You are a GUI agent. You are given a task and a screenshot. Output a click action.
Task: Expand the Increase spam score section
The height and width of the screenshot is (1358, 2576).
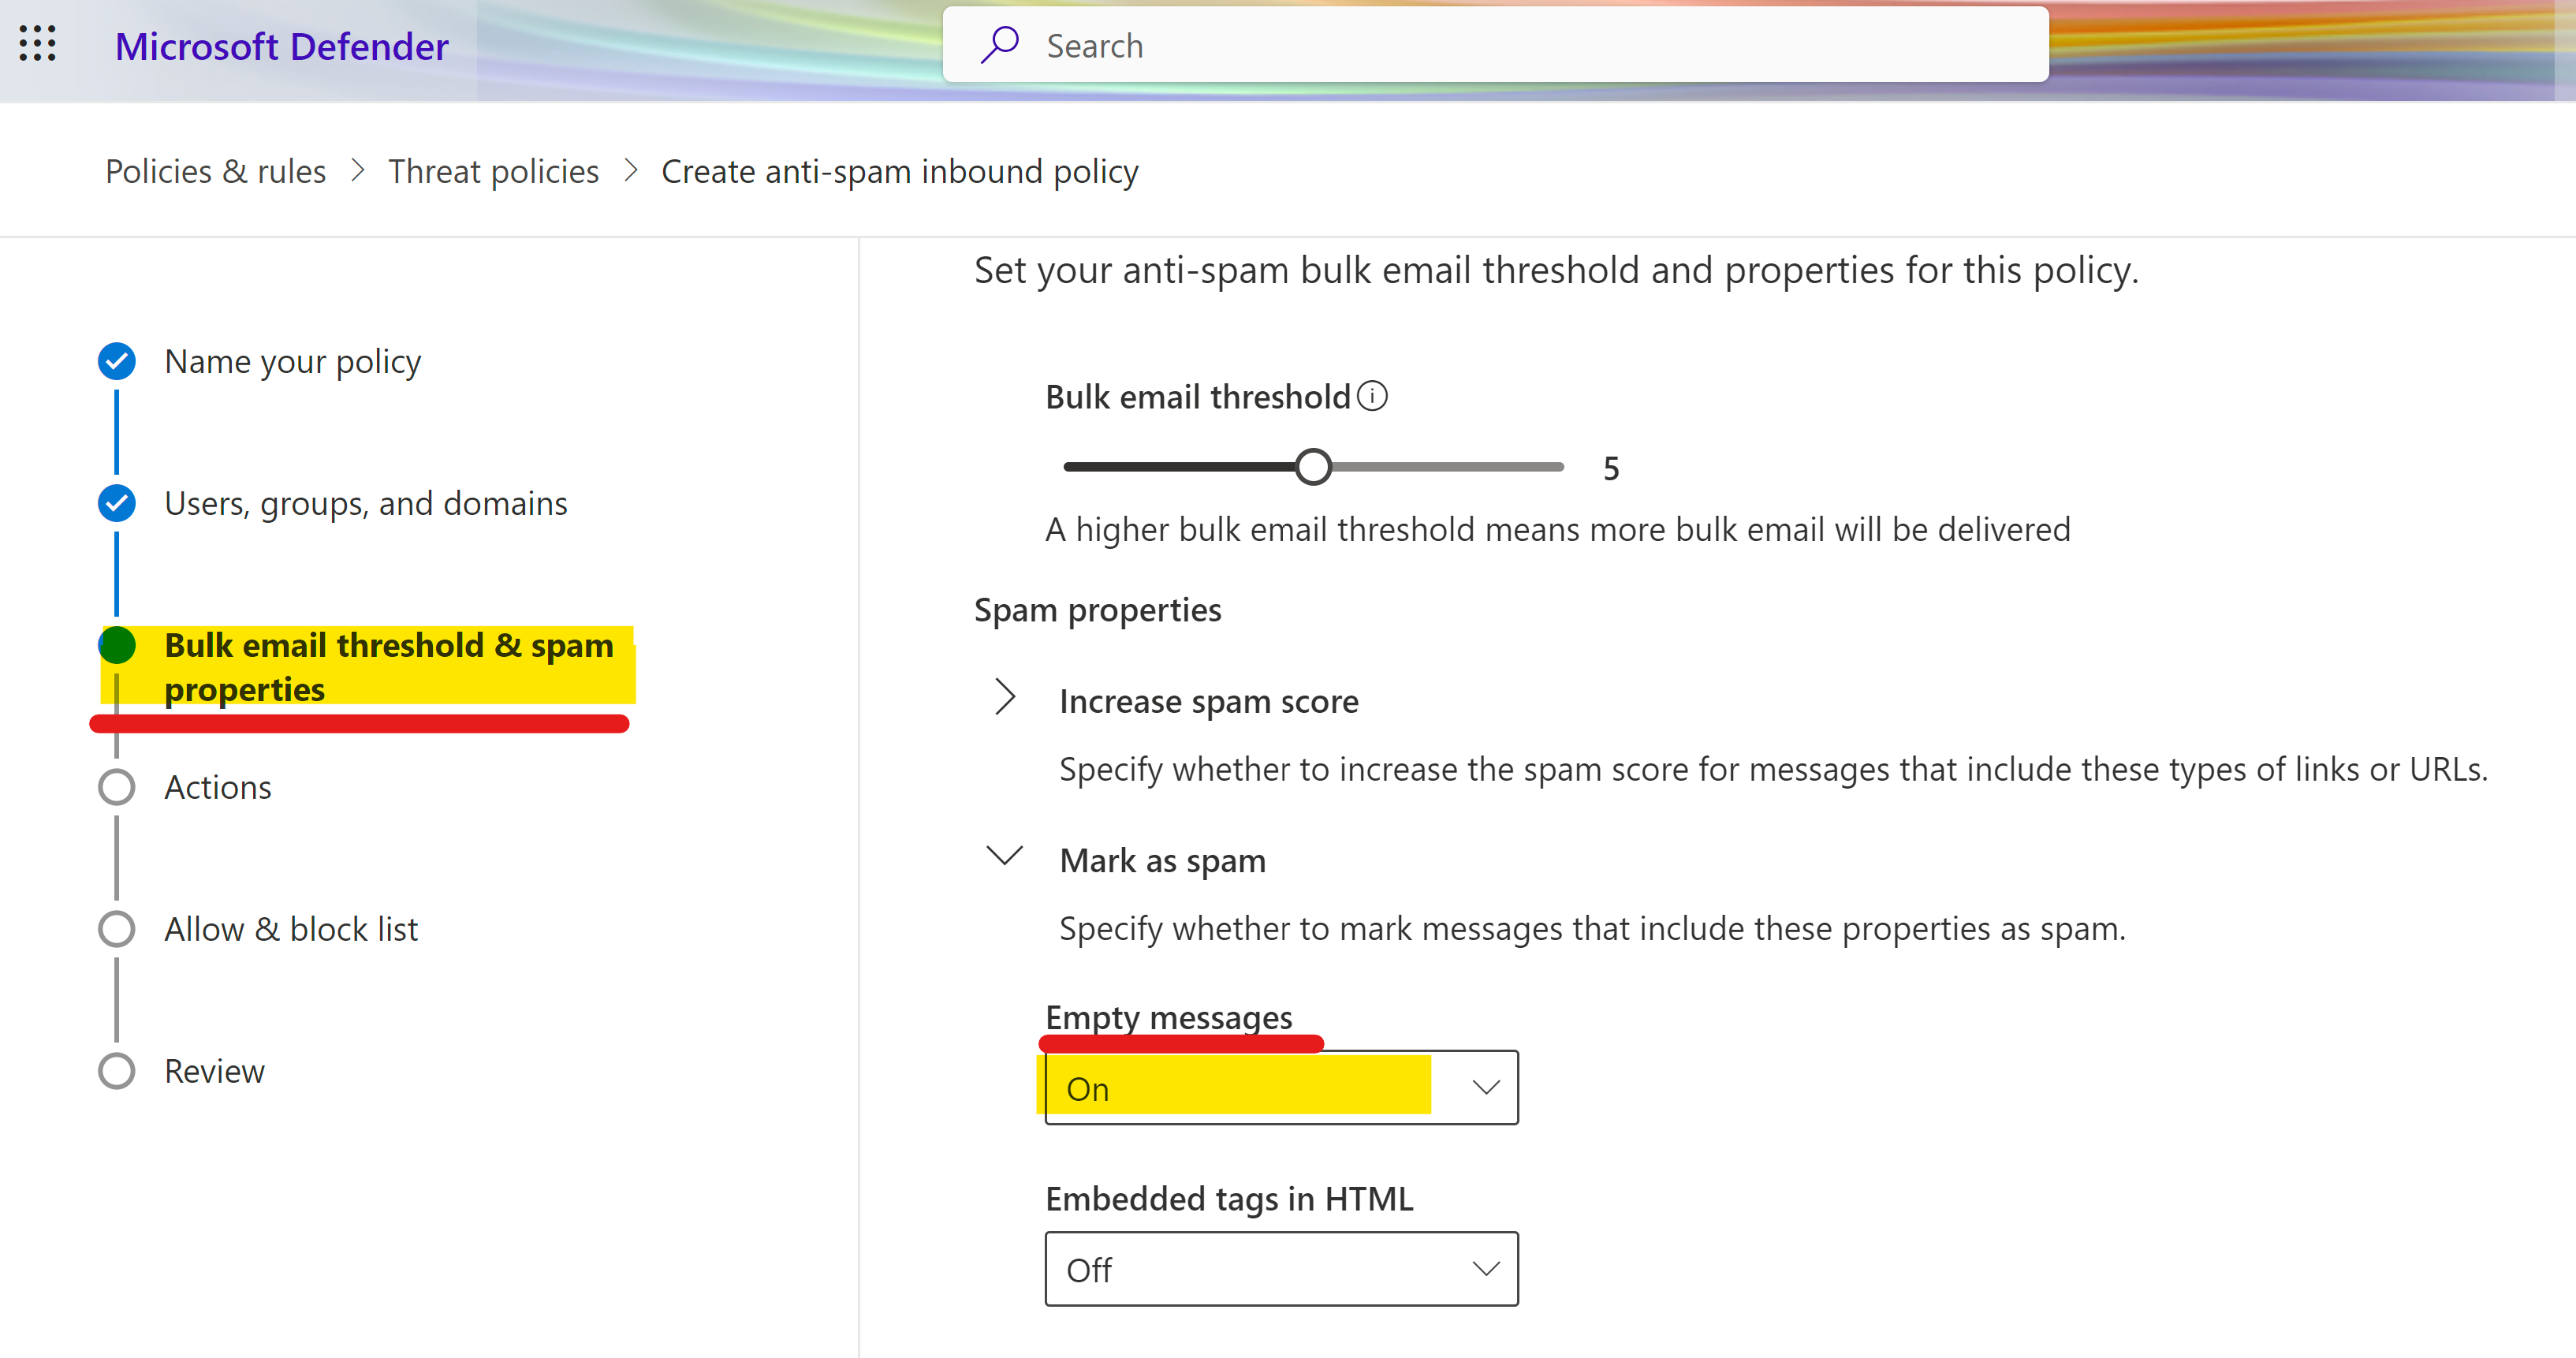point(1005,698)
